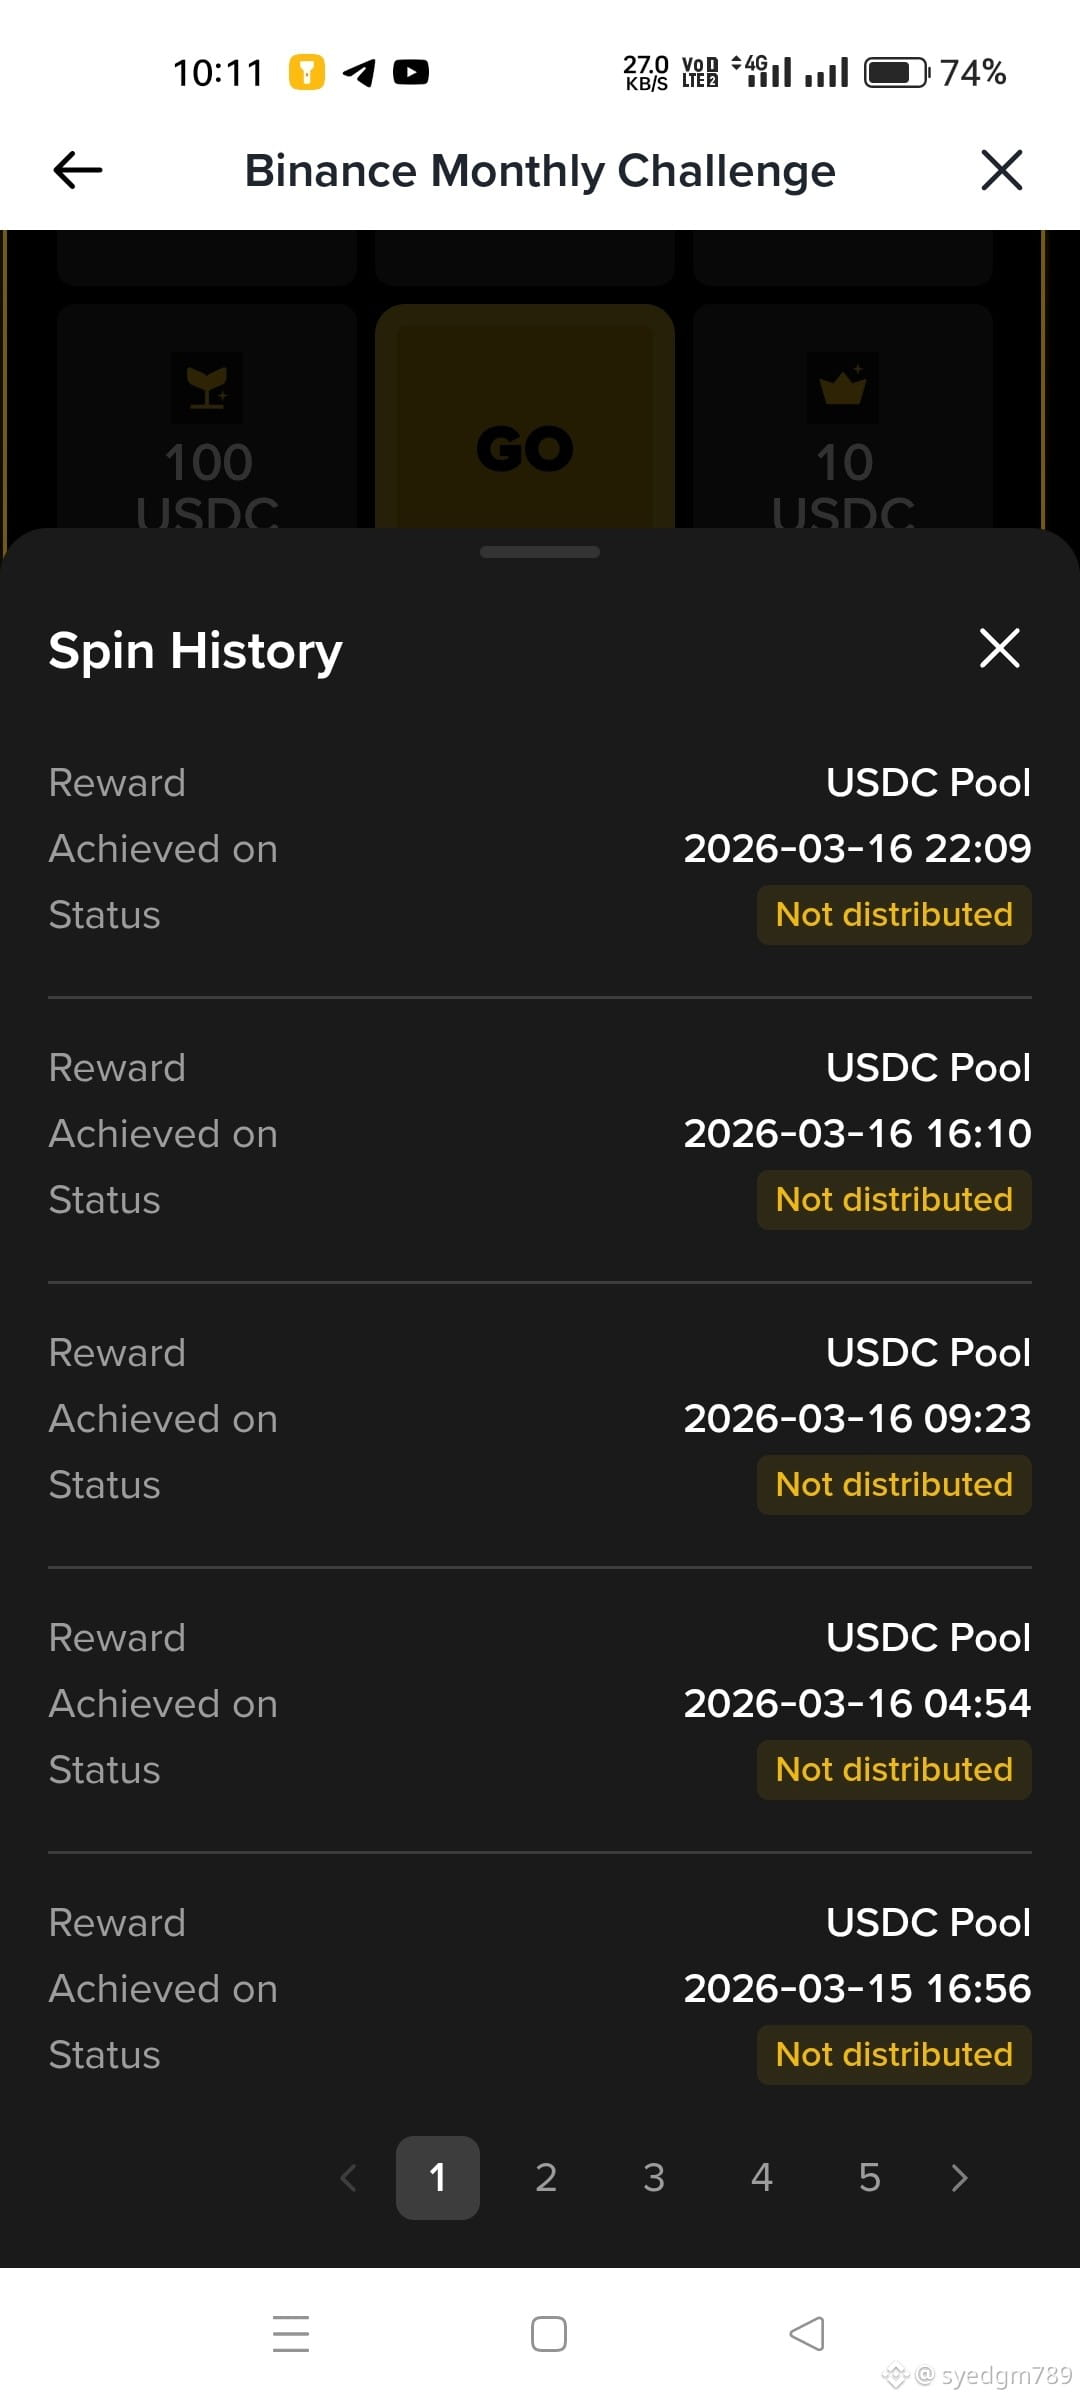Open page 2 of spin history
The image size is (1080, 2400).
click(x=546, y=2178)
